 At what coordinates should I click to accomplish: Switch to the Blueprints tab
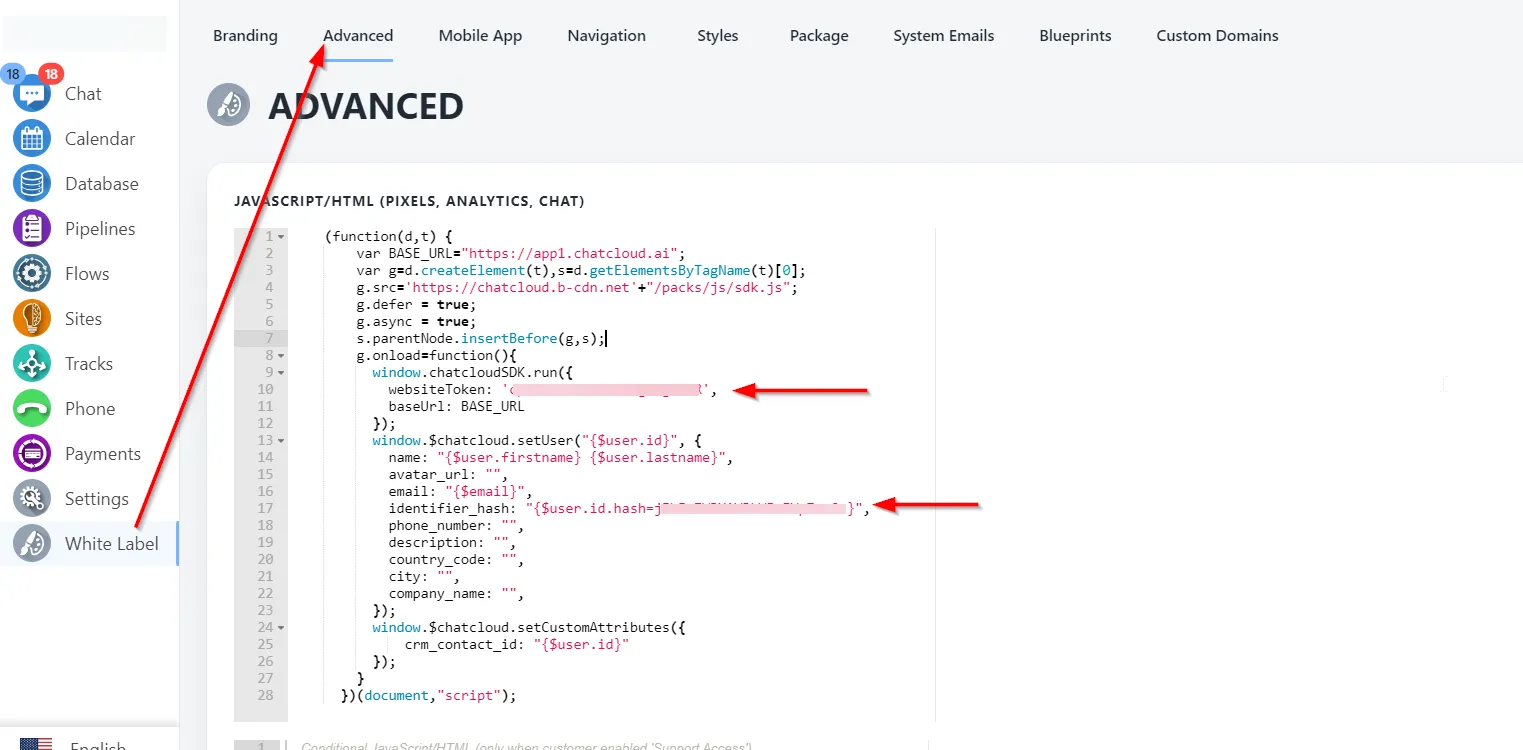point(1075,35)
